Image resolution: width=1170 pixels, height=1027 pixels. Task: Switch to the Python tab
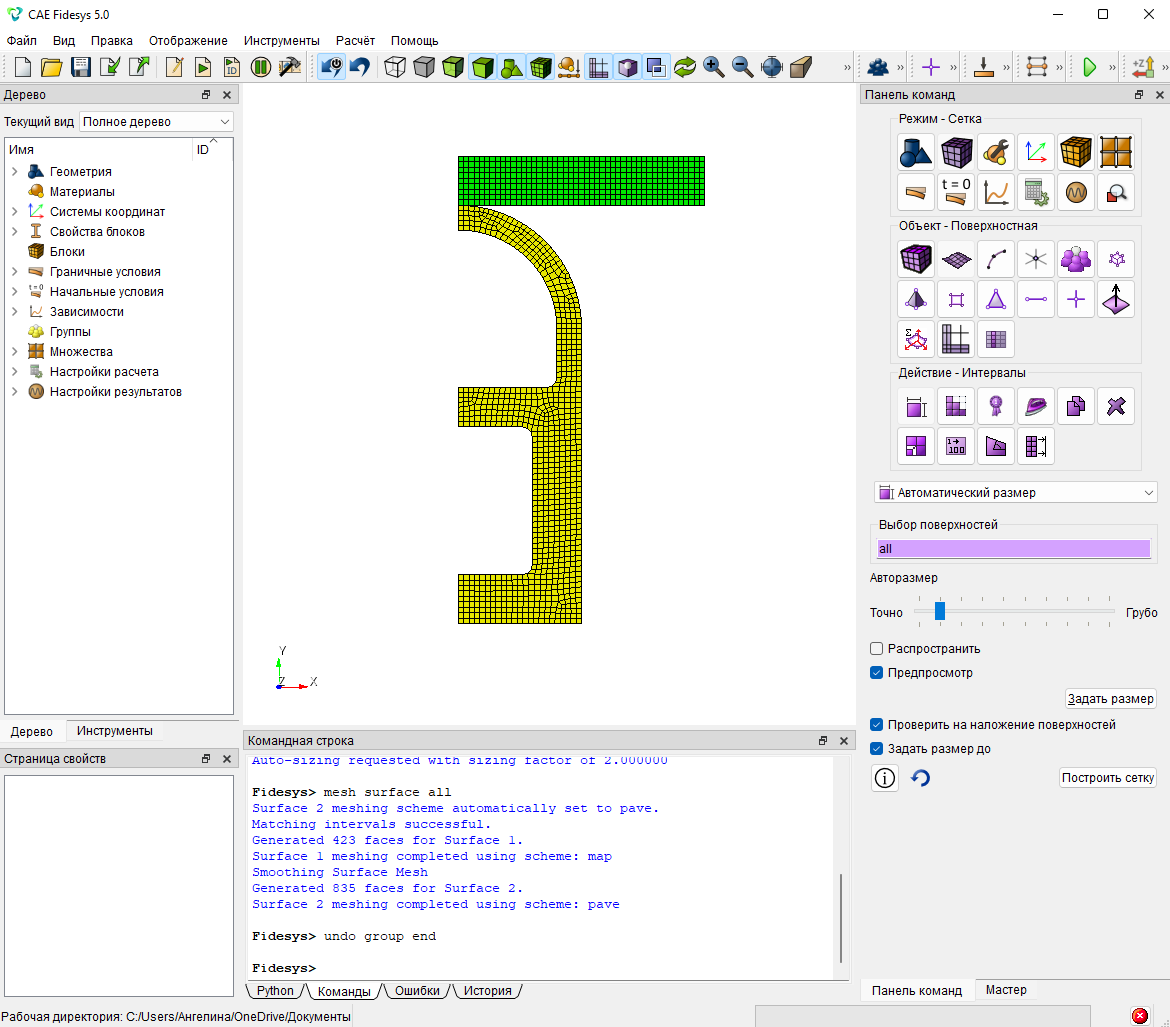[275, 990]
